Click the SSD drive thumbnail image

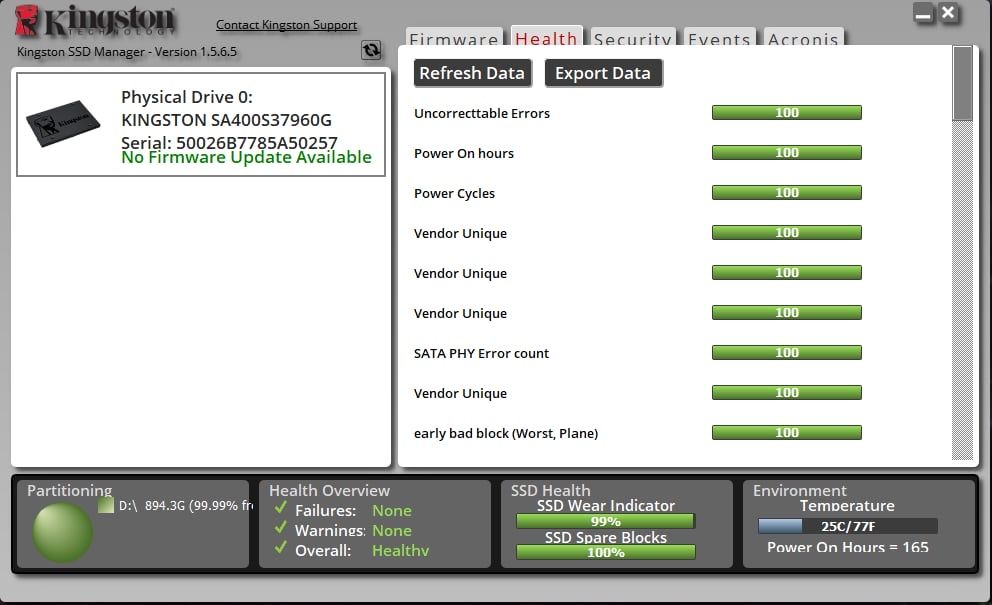click(x=63, y=123)
